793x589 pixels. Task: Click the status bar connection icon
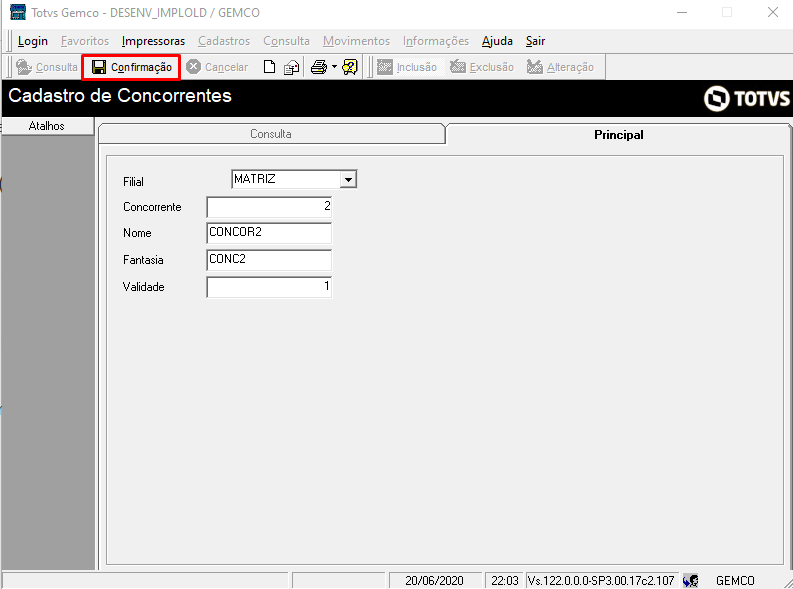[690, 580]
